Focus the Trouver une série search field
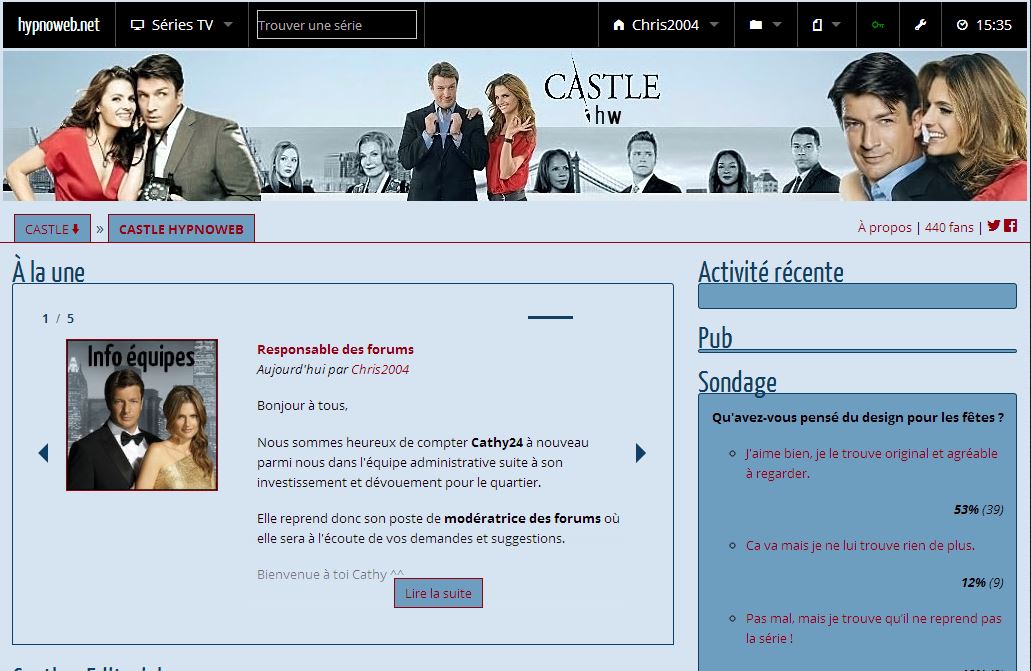Screen dimensions: 1031x671 [x=337, y=25]
